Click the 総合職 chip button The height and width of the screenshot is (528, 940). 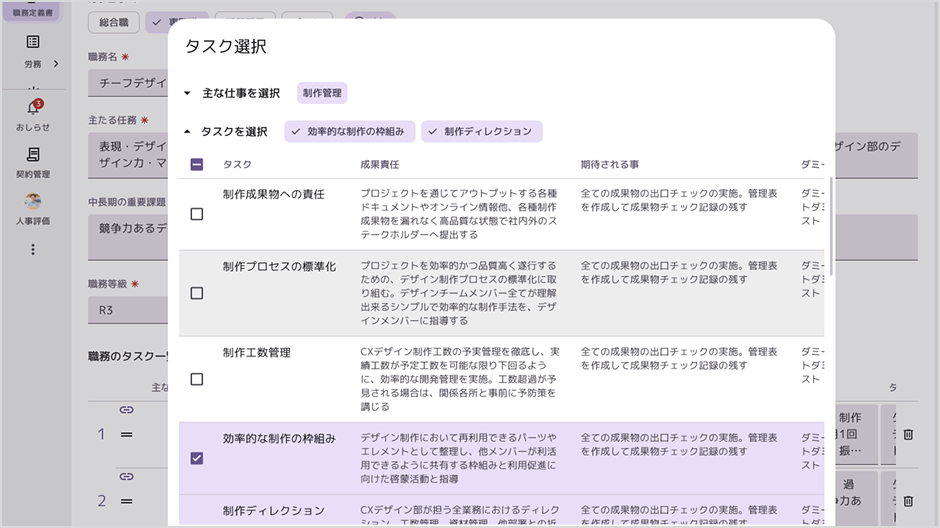pos(114,23)
